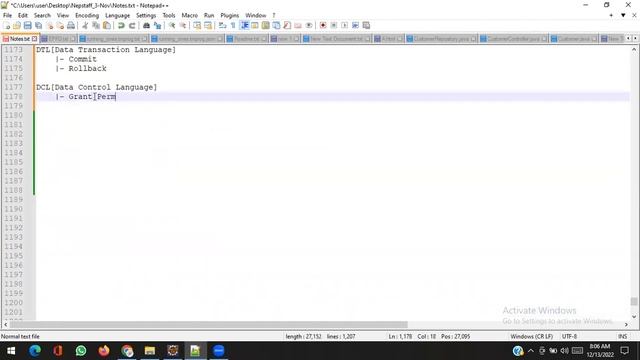This screenshot has width=640, height=360.
Task: Open tab list dropdown arrow at top right
Action: (x=623, y=15)
